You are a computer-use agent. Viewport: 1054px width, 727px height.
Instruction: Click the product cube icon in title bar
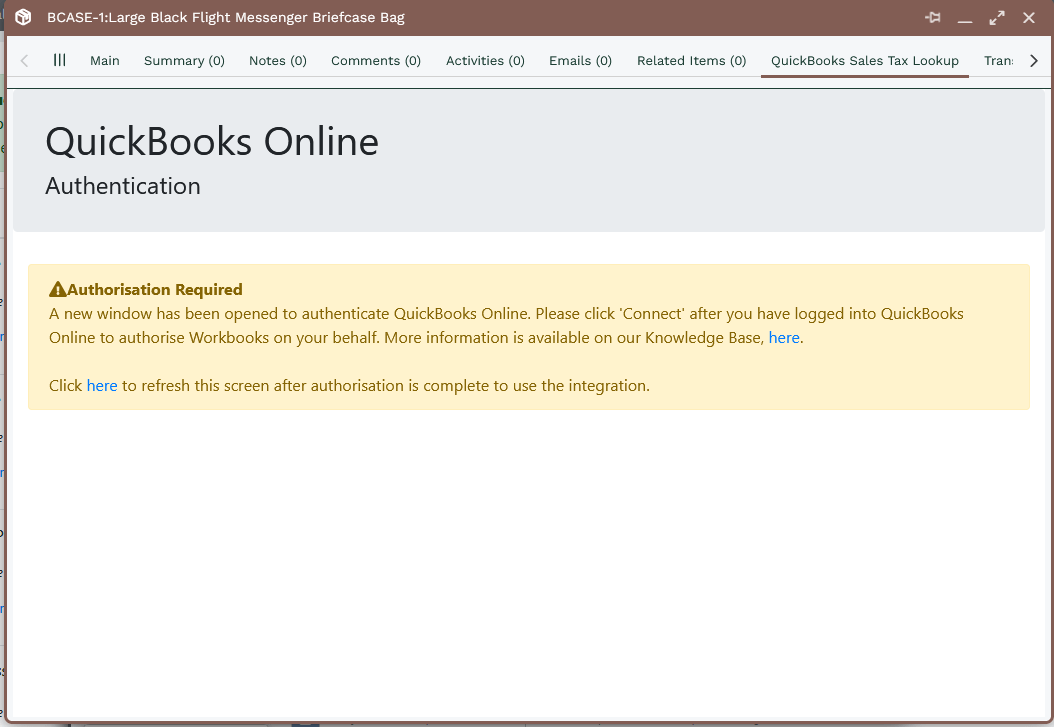23,18
